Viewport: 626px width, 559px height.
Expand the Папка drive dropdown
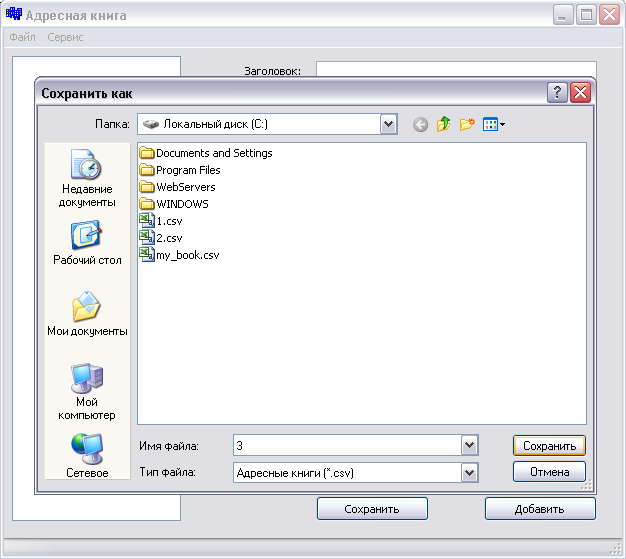tap(388, 124)
